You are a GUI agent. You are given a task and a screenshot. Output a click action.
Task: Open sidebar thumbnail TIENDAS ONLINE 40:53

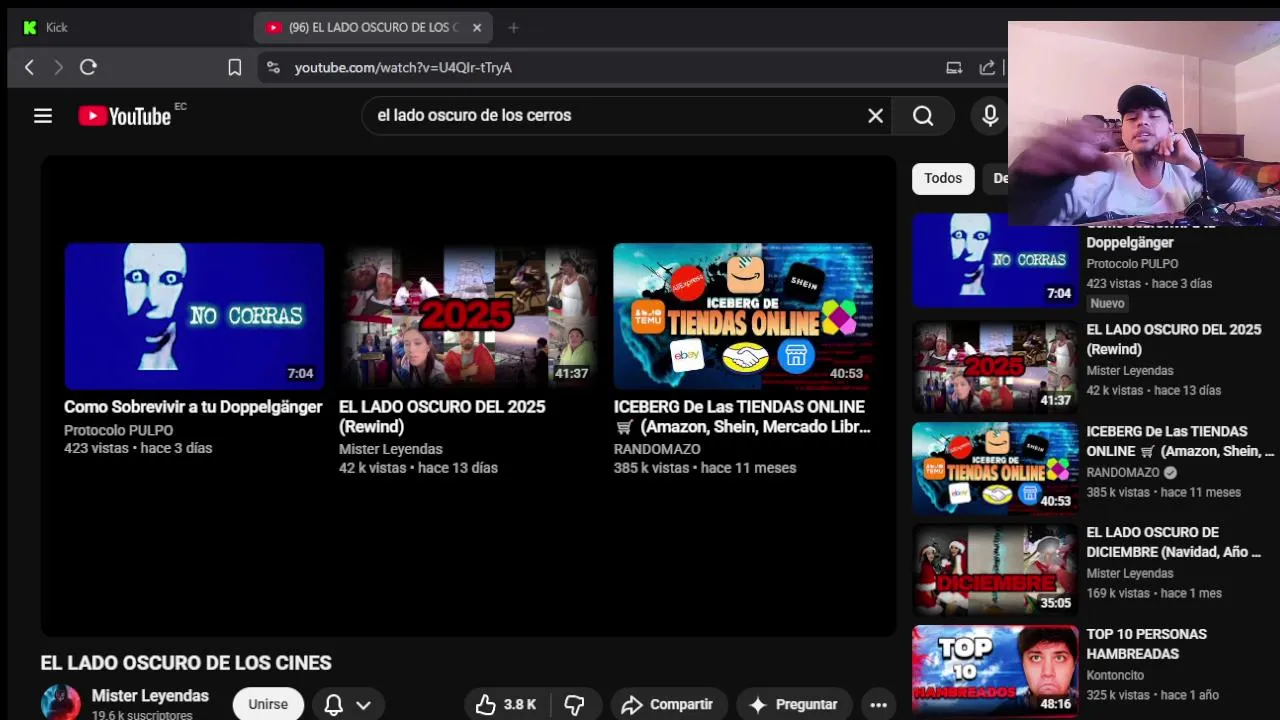tap(995, 468)
